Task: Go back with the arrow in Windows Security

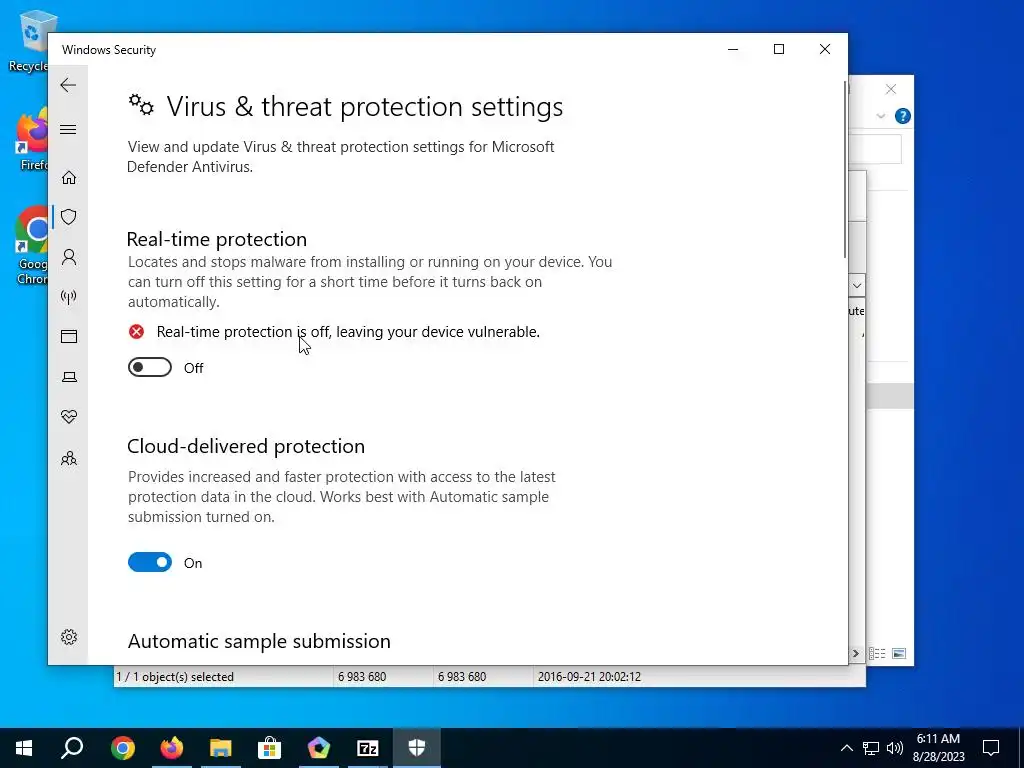Action: coord(68,85)
